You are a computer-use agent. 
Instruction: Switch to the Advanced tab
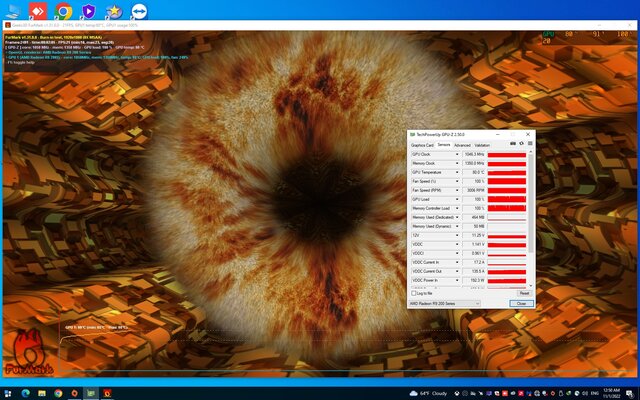pyautogui.click(x=462, y=144)
